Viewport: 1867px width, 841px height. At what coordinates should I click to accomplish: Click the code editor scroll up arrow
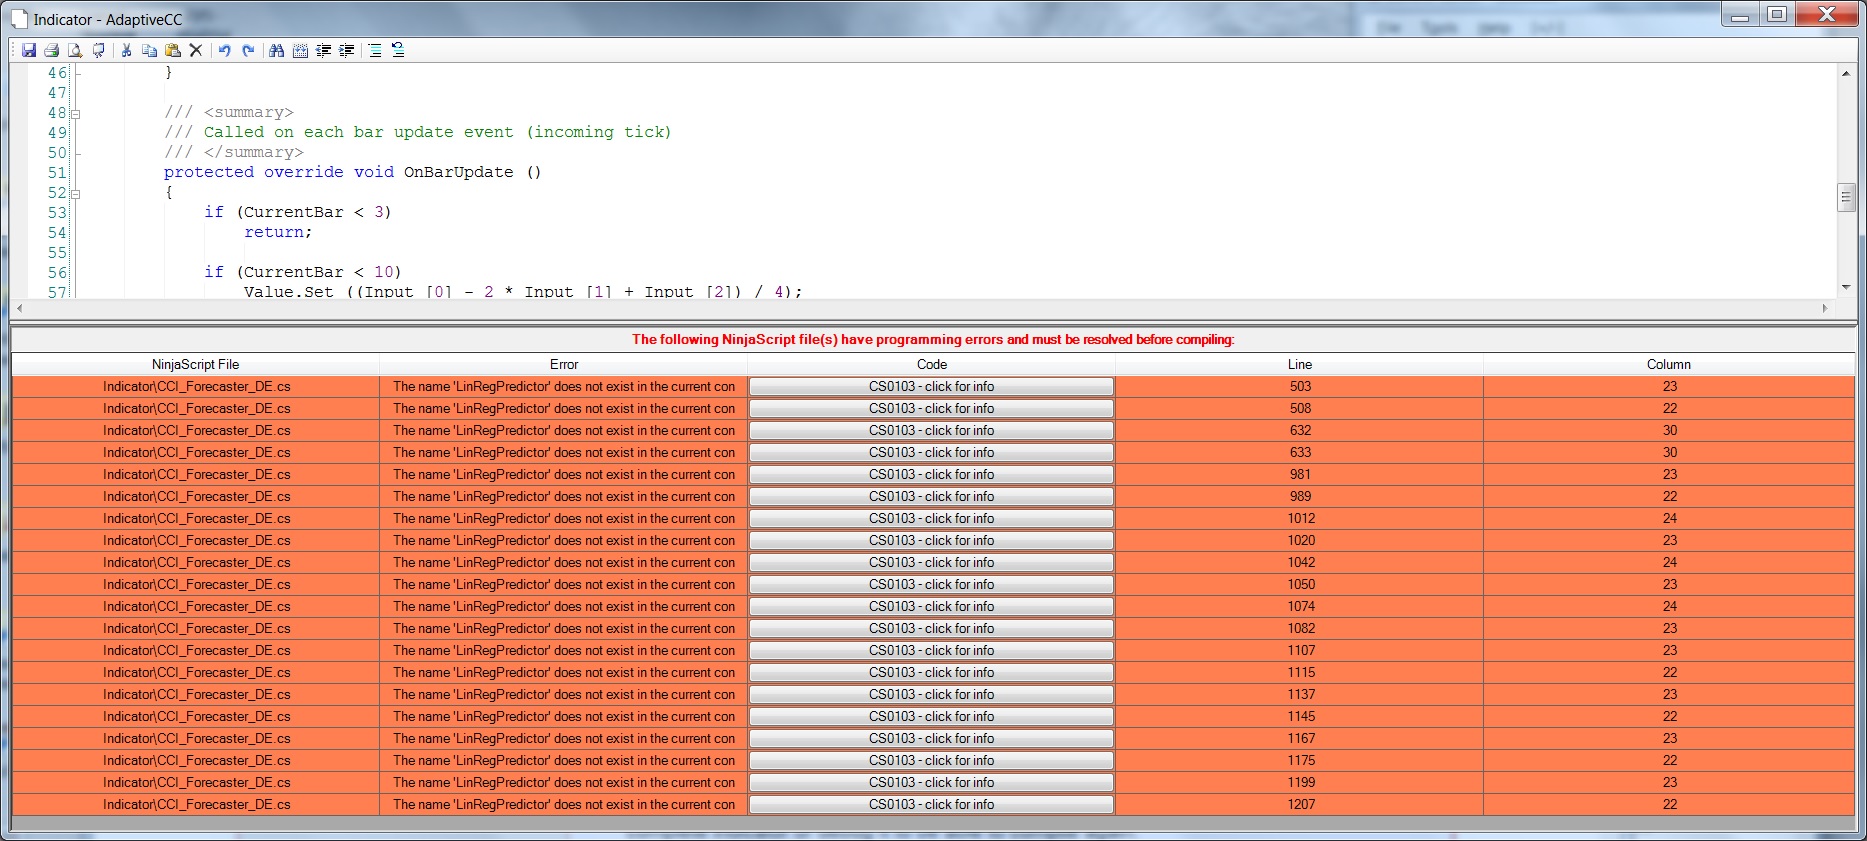1846,73
